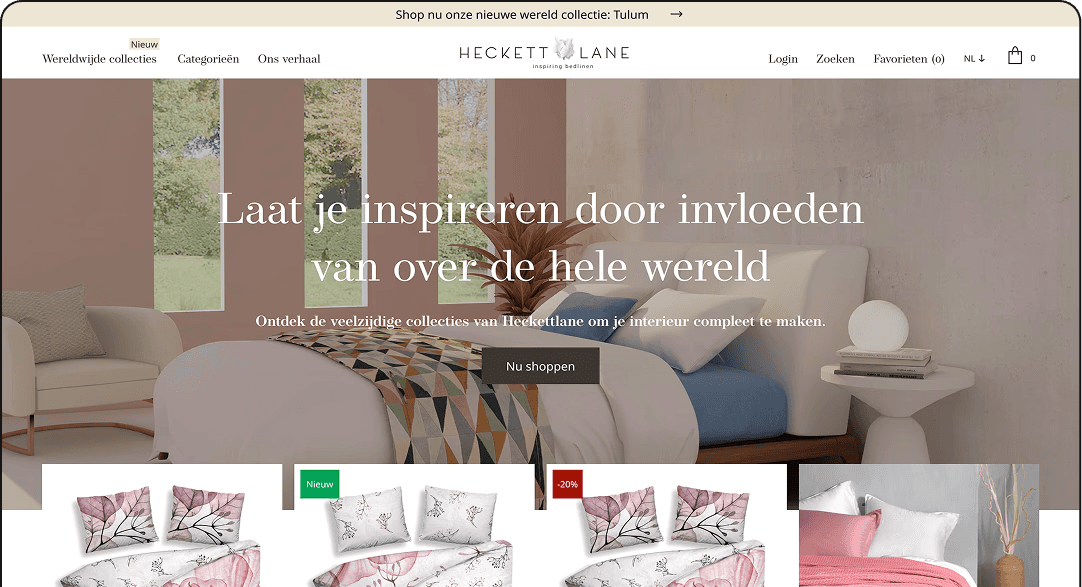
Task: Click the cart item count number
Action: coord(1032,59)
